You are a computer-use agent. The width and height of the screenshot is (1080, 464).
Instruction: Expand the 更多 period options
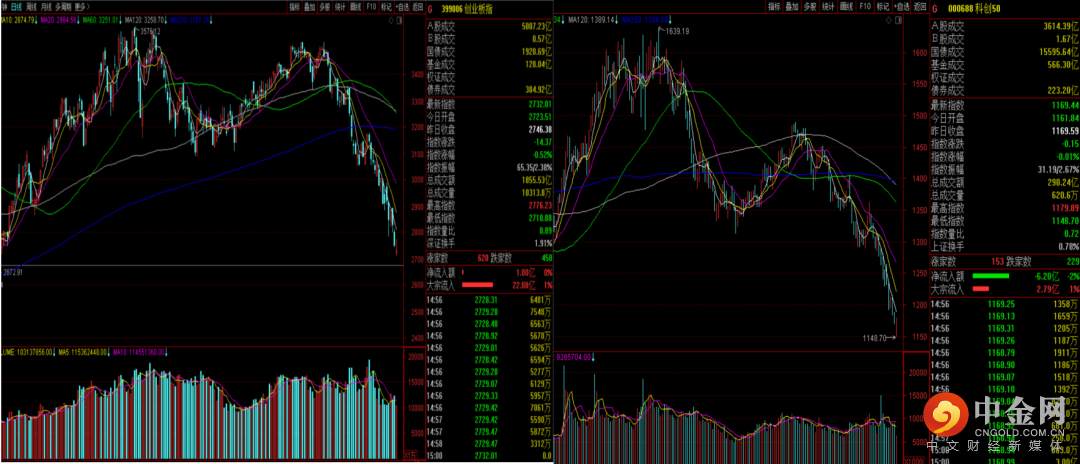click(x=82, y=7)
